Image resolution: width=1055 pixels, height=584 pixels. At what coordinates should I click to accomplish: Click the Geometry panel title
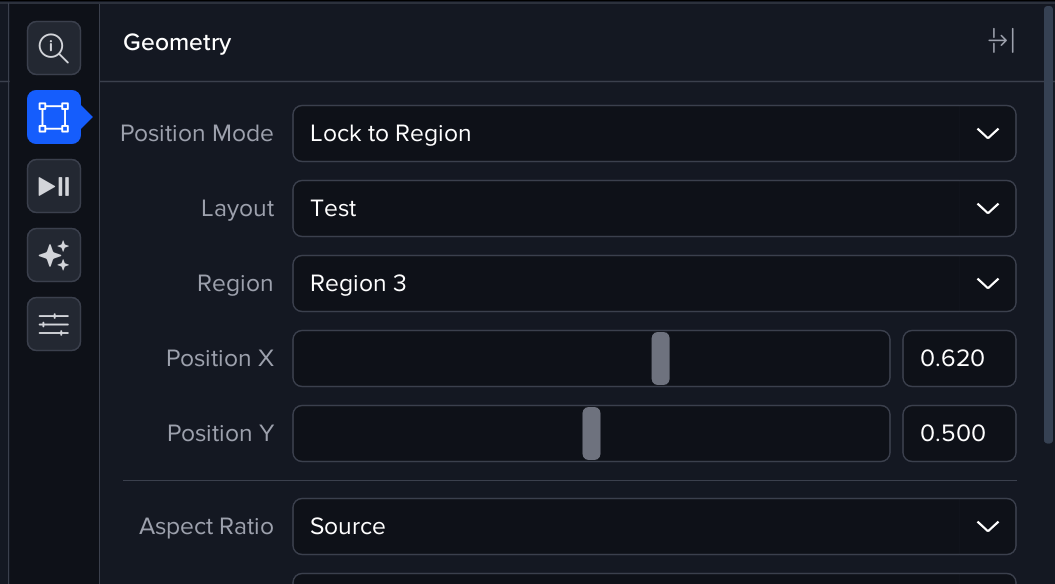[x=177, y=42]
